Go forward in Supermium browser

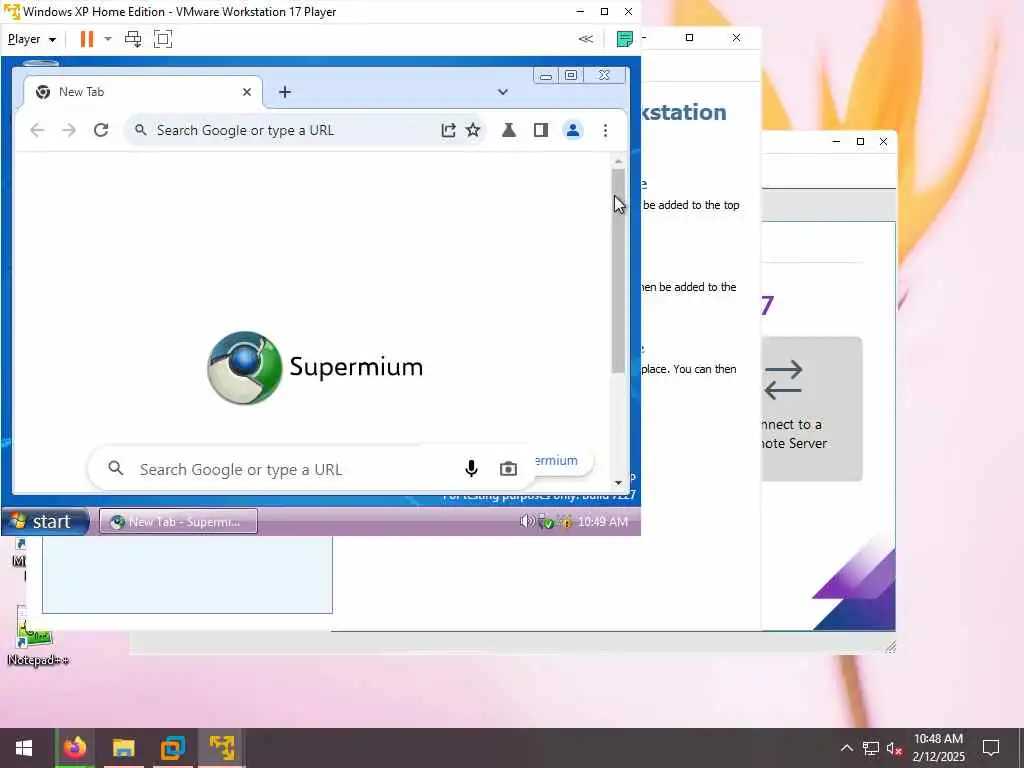pos(69,130)
